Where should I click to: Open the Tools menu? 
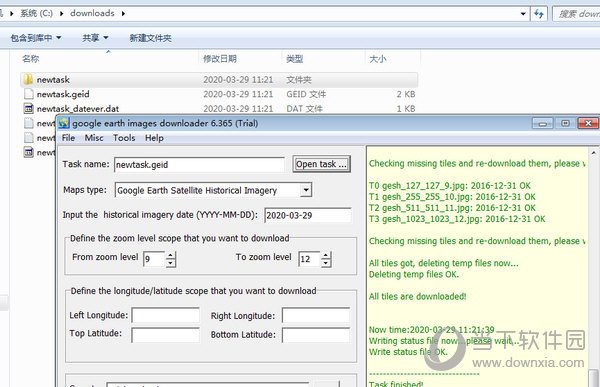pos(124,138)
